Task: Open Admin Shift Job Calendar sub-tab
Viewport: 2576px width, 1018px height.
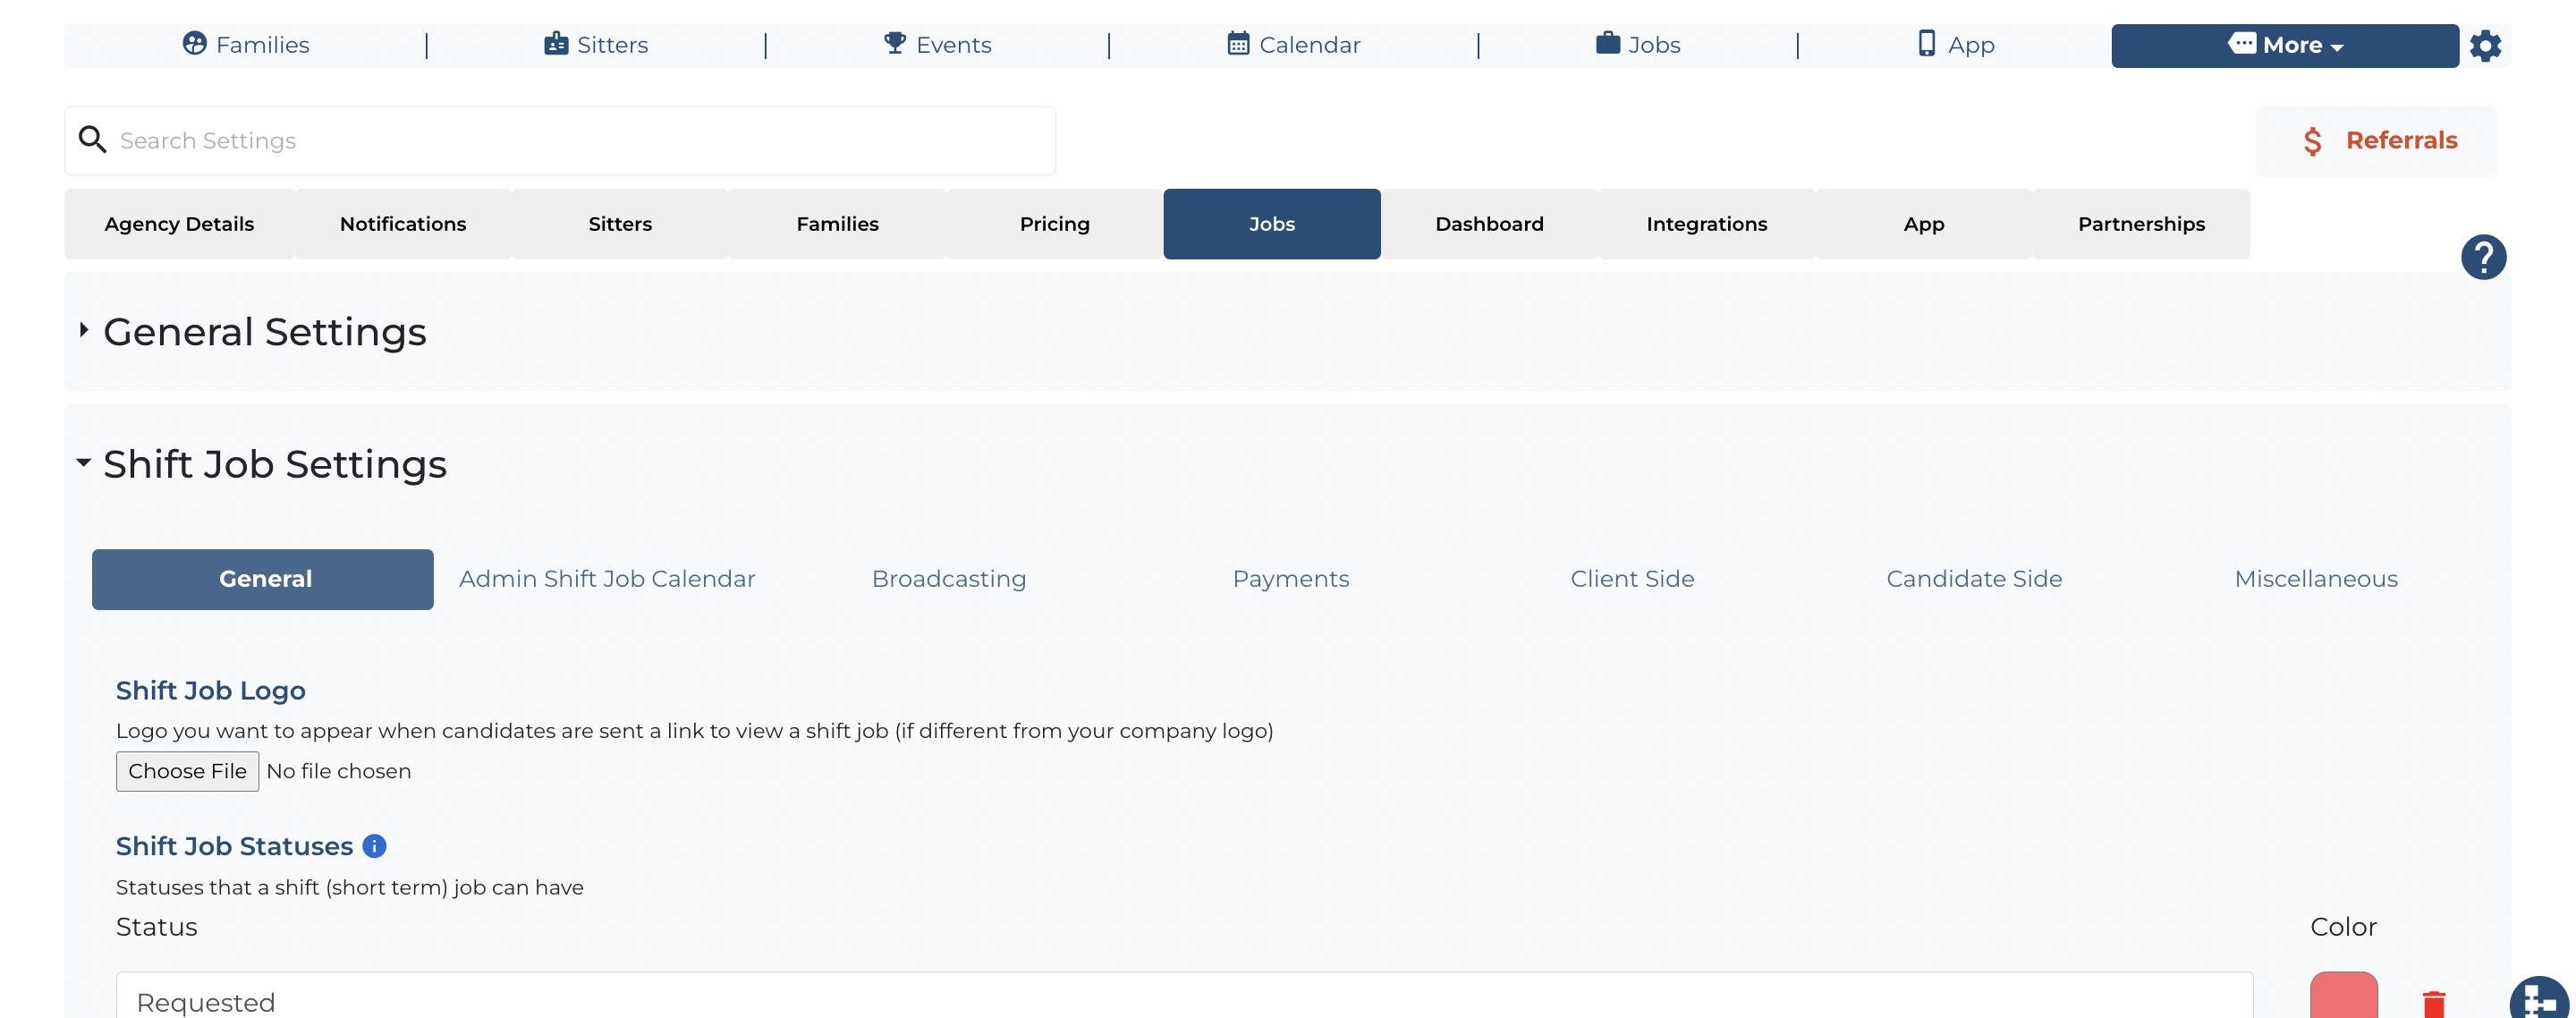Action: coord(607,579)
